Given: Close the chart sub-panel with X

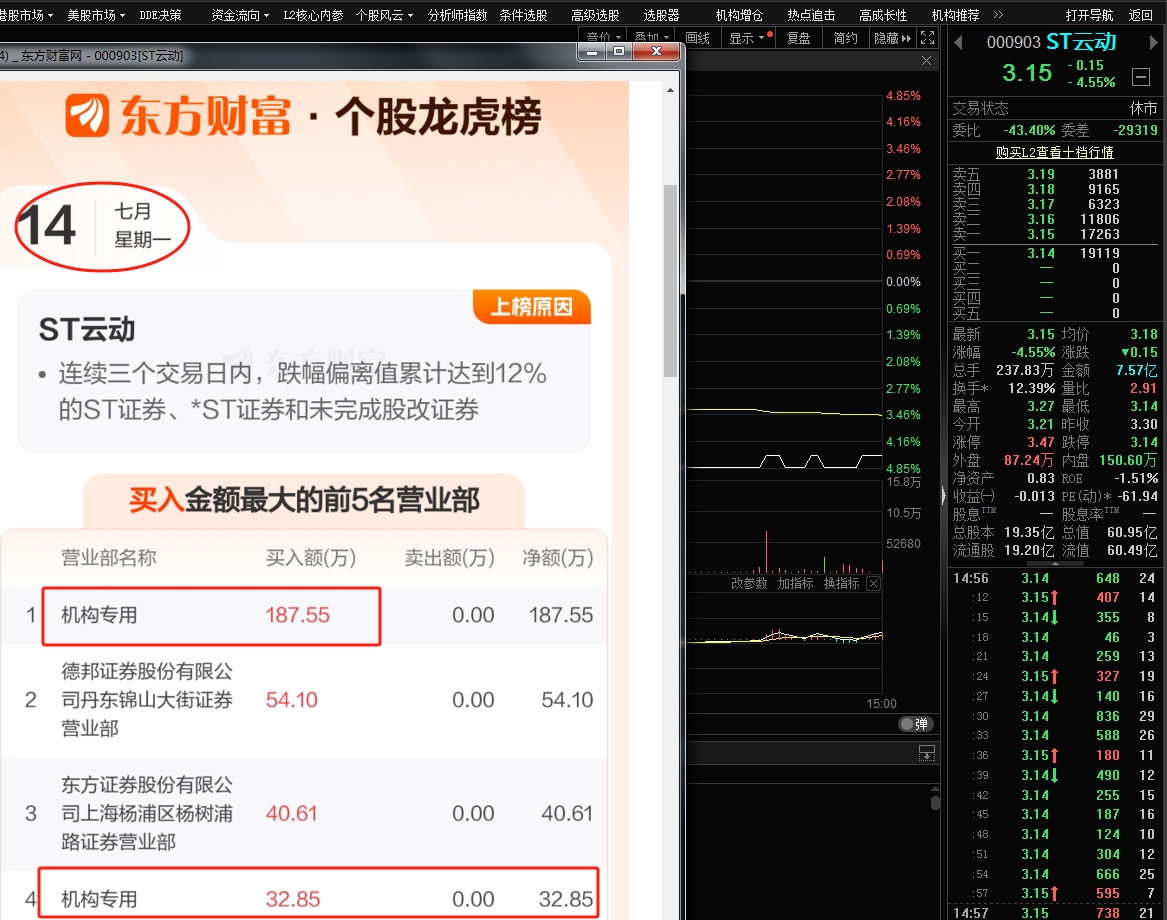Looking at the screenshot, I should 926,60.
